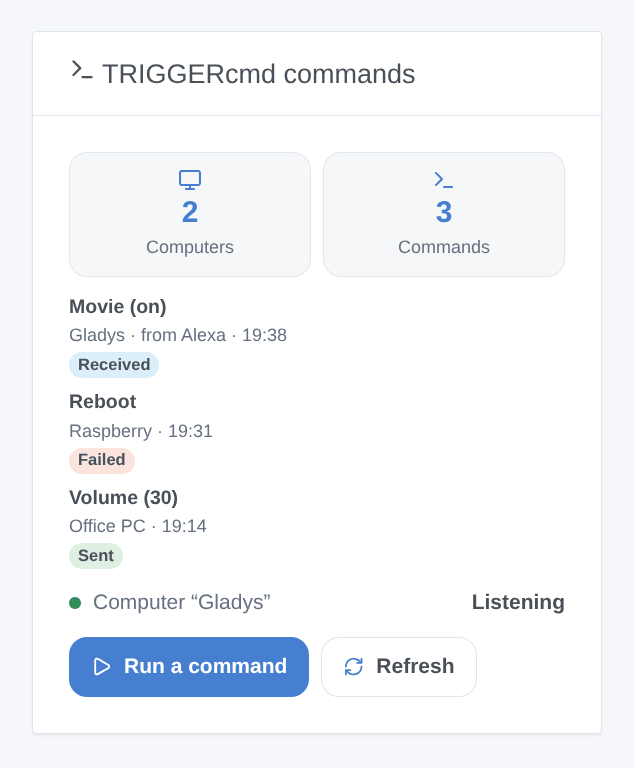
Task: Click the Sent status badge
Action: pos(96,556)
